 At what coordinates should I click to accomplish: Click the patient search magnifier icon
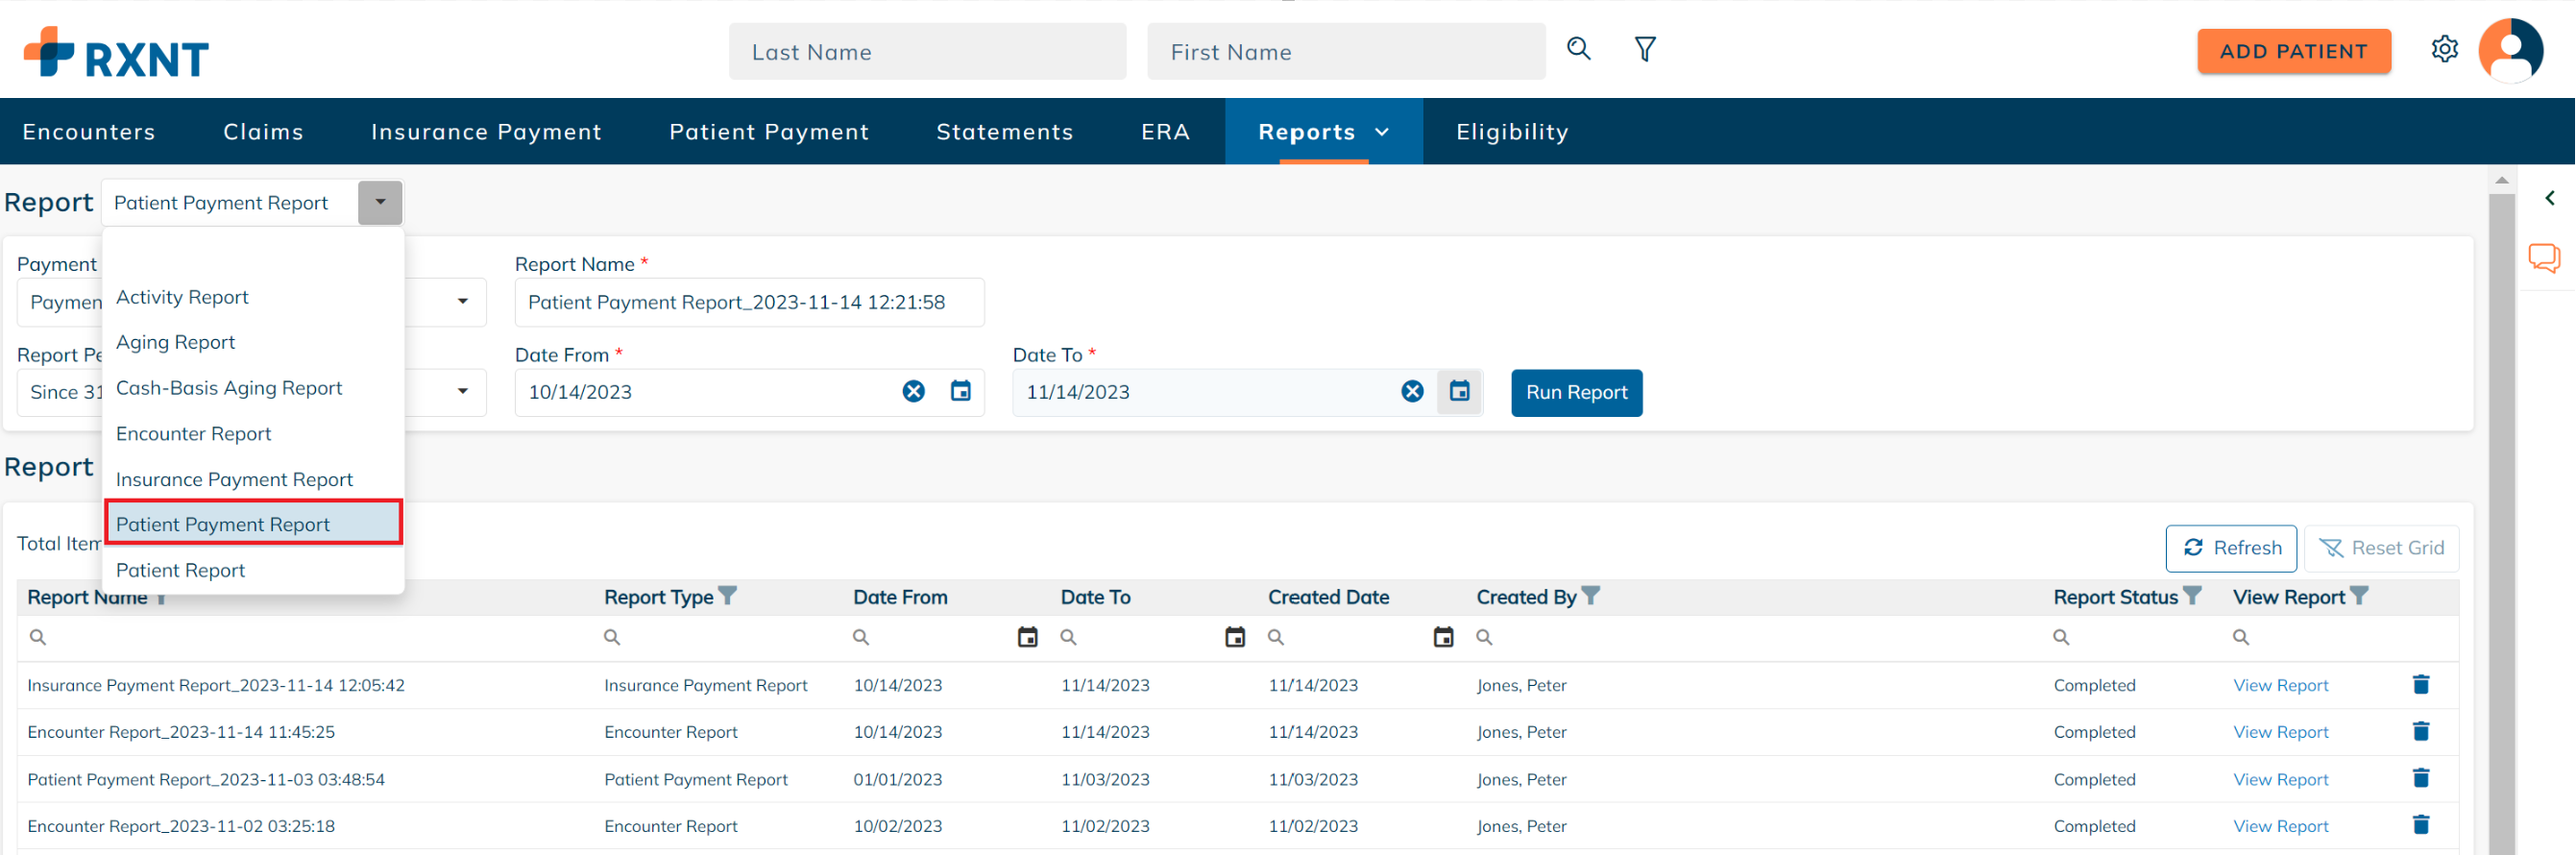pyautogui.click(x=1578, y=49)
